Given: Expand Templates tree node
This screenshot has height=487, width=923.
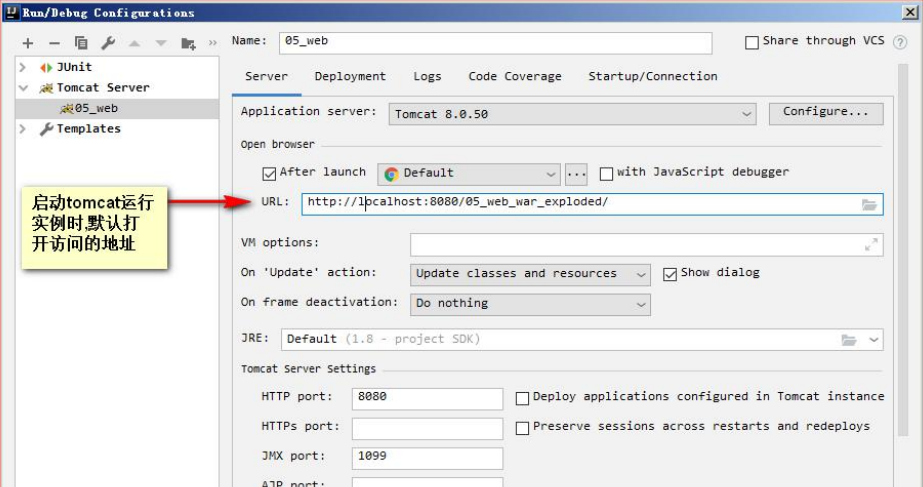Looking at the screenshot, I should (23, 129).
